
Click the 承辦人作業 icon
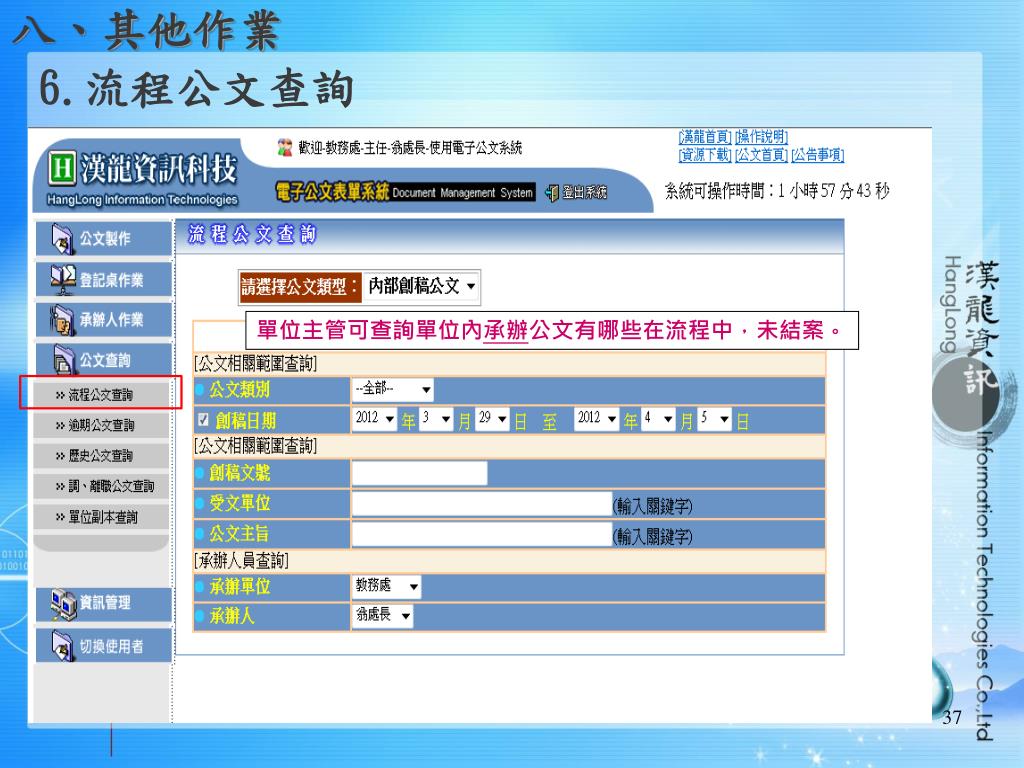click(x=63, y=320)
